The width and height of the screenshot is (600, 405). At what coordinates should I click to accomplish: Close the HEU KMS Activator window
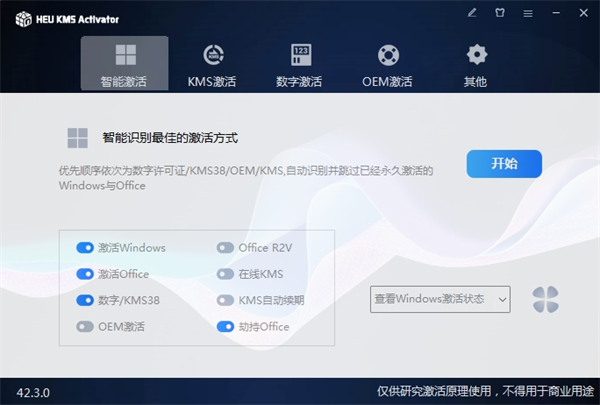(584, 13)
